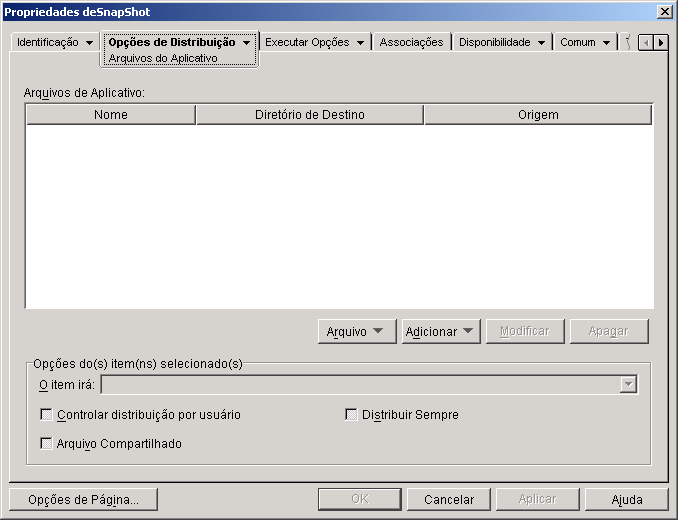Viewport: 678px width, 520px height.
Task: Click the Aplicar button
Action: 537,500
